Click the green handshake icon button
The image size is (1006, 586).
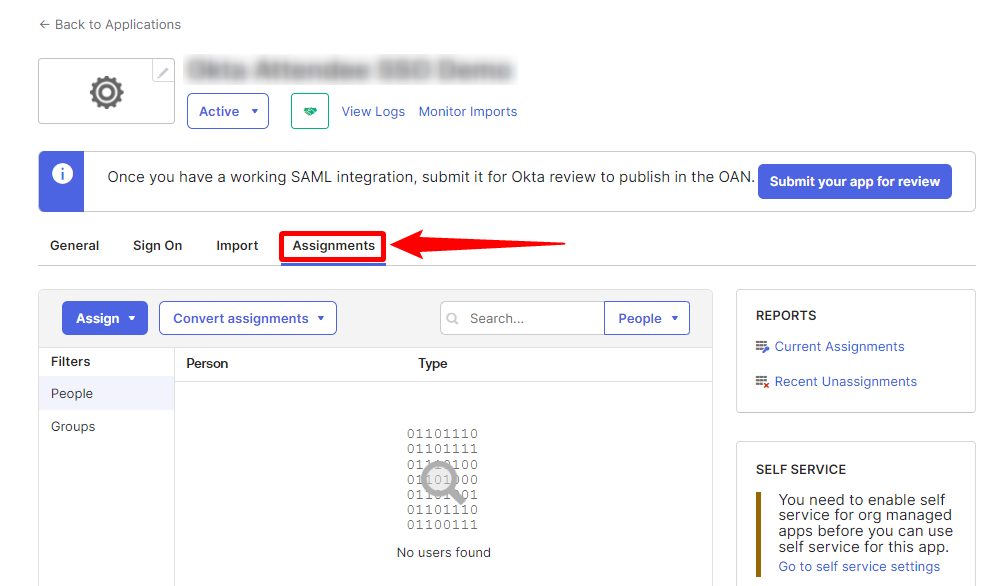(310, 111)
